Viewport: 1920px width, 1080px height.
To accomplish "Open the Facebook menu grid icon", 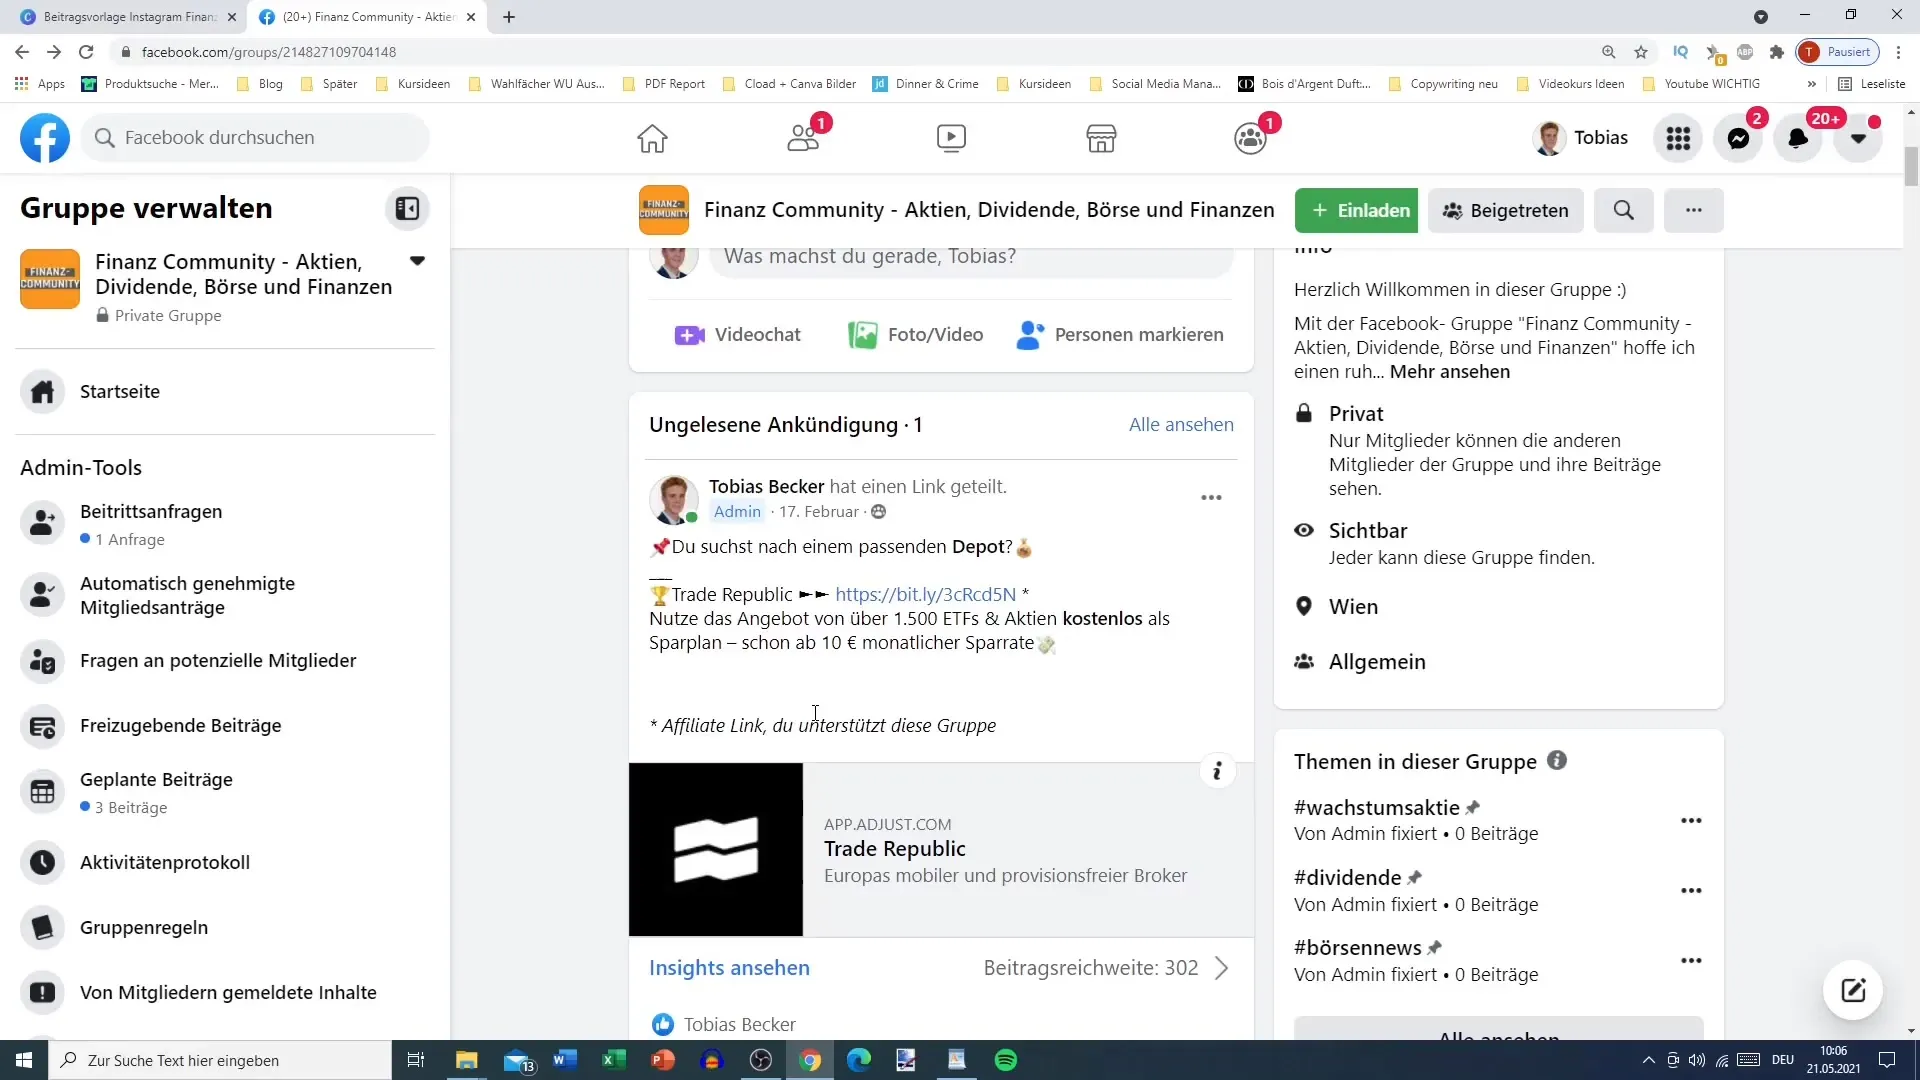I will [x=1678, y=138].
